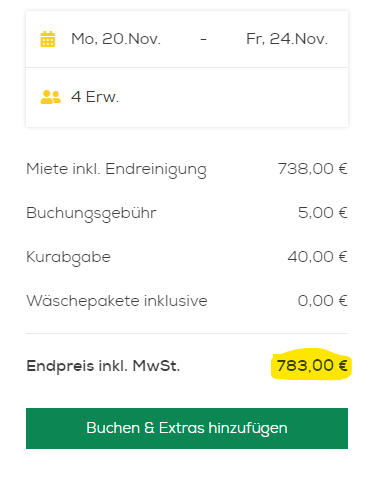Image resolution: width=375 pixels, height=486 pixels.
Task: Click the Wäschepakete inklusive label
Action: (x=117, y=301)
